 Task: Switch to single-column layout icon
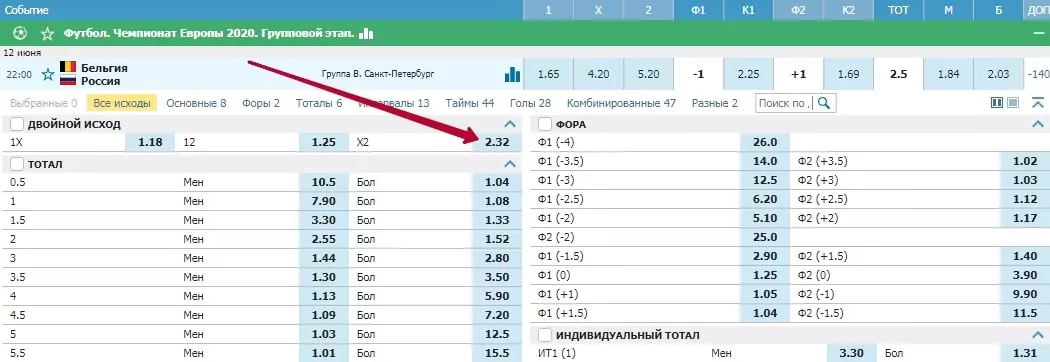tap(1013, 103)
